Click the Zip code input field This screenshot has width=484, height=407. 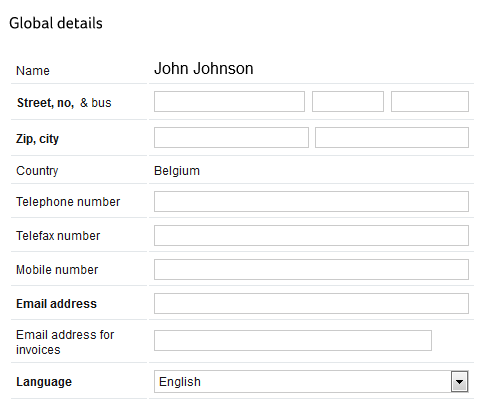point(231,137)
